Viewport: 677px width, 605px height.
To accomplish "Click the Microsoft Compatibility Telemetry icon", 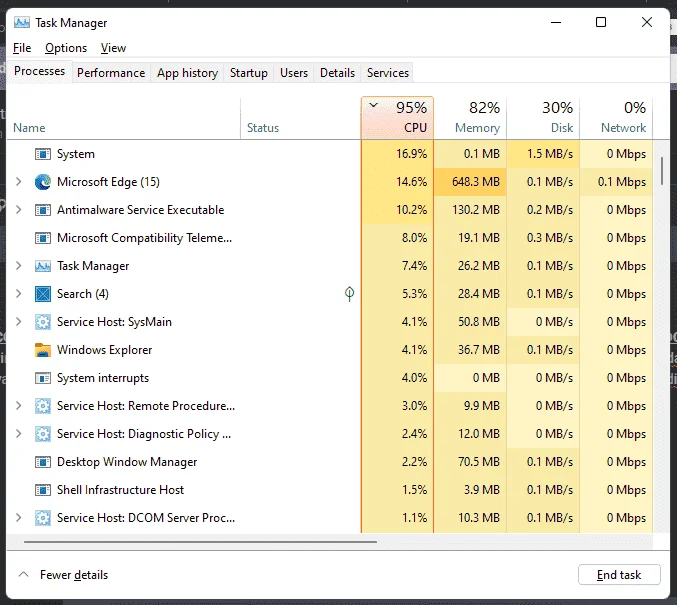I will click(43, 238).
